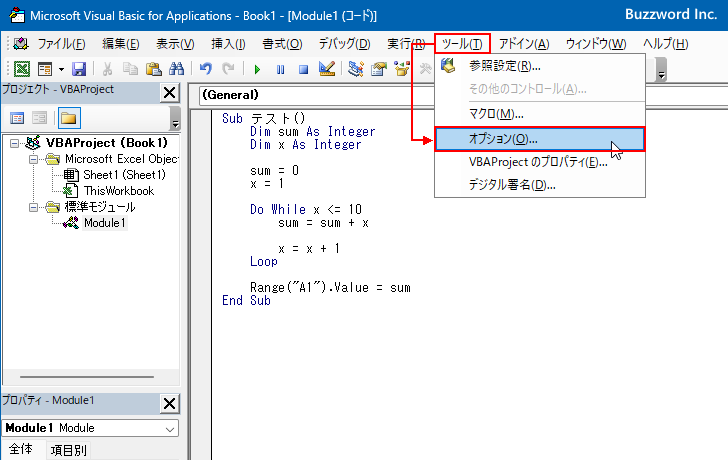Image resolution: width=728 pixels, height=460 pixels.
Task: Click the VBA icon left of the File menu
Action: point(20,44)
